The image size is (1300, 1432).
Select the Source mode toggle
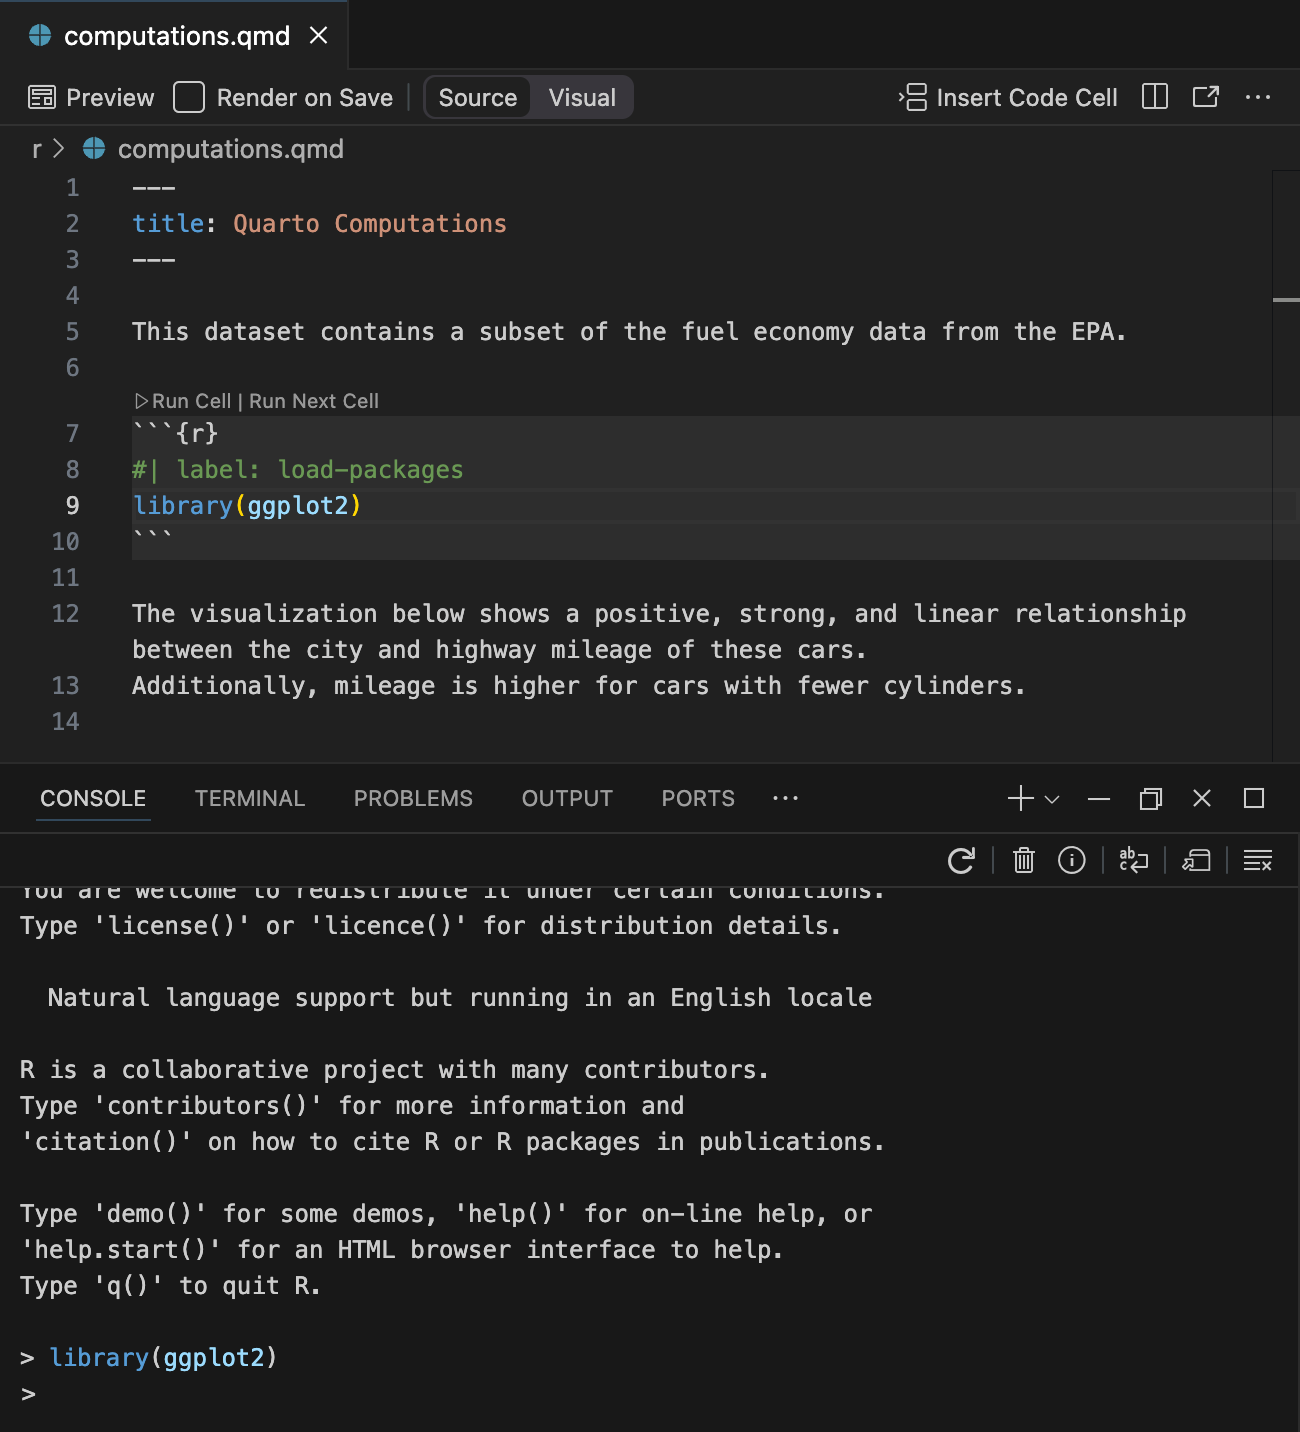(x=477, y=97)
